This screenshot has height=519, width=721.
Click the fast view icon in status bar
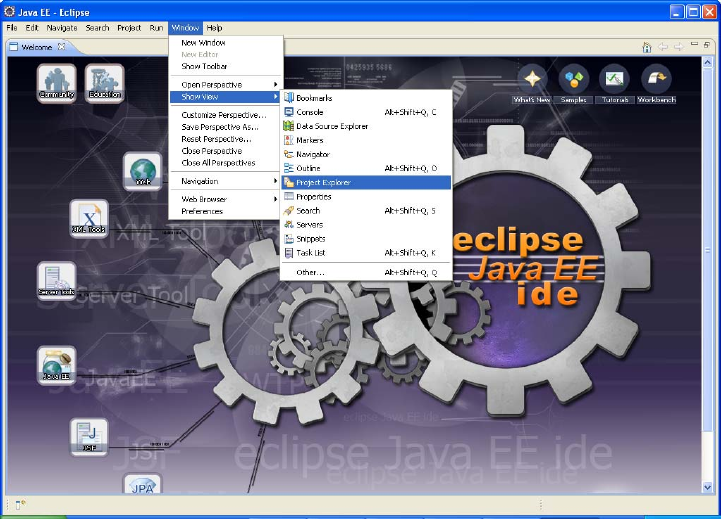point(20,505)
